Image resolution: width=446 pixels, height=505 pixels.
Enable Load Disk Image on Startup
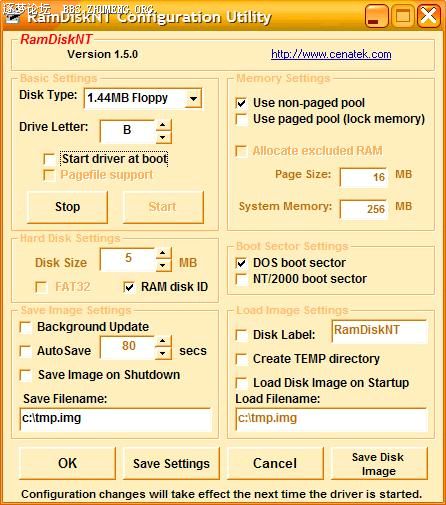[241, 383]
